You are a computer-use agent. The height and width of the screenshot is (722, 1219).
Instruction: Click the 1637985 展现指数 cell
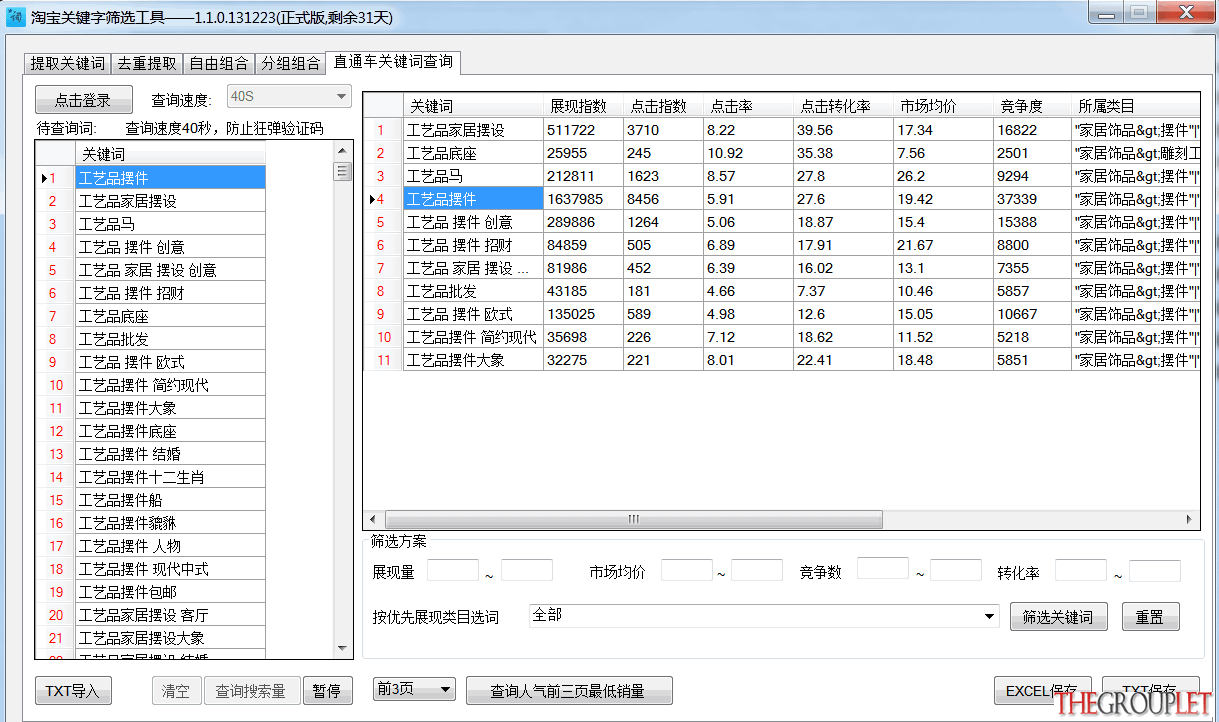[x=583, y=199]
